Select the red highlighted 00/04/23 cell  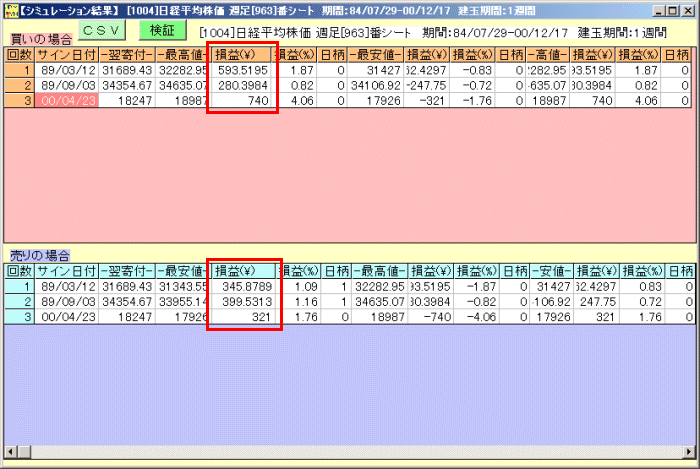tap(67, 101)
